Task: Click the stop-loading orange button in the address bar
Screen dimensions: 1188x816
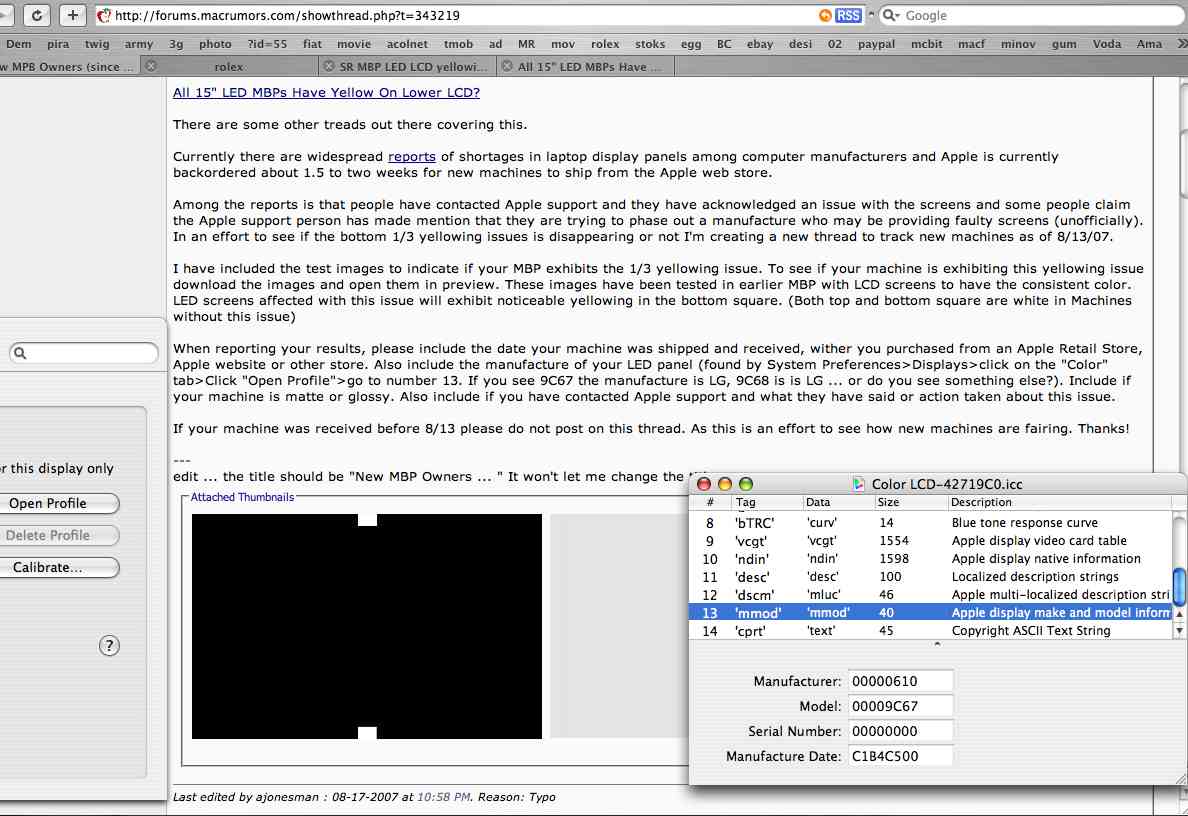Action: click(x=825, y=15)
